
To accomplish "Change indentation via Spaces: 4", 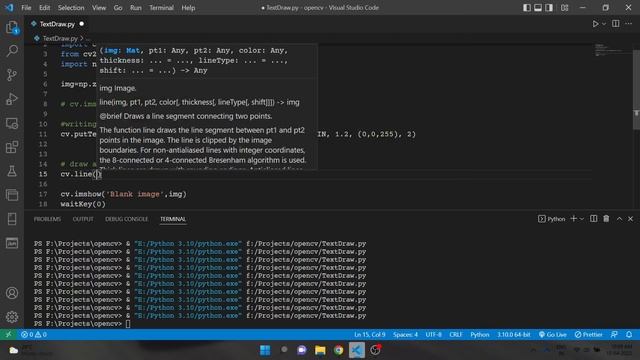I will pos(405,335).
